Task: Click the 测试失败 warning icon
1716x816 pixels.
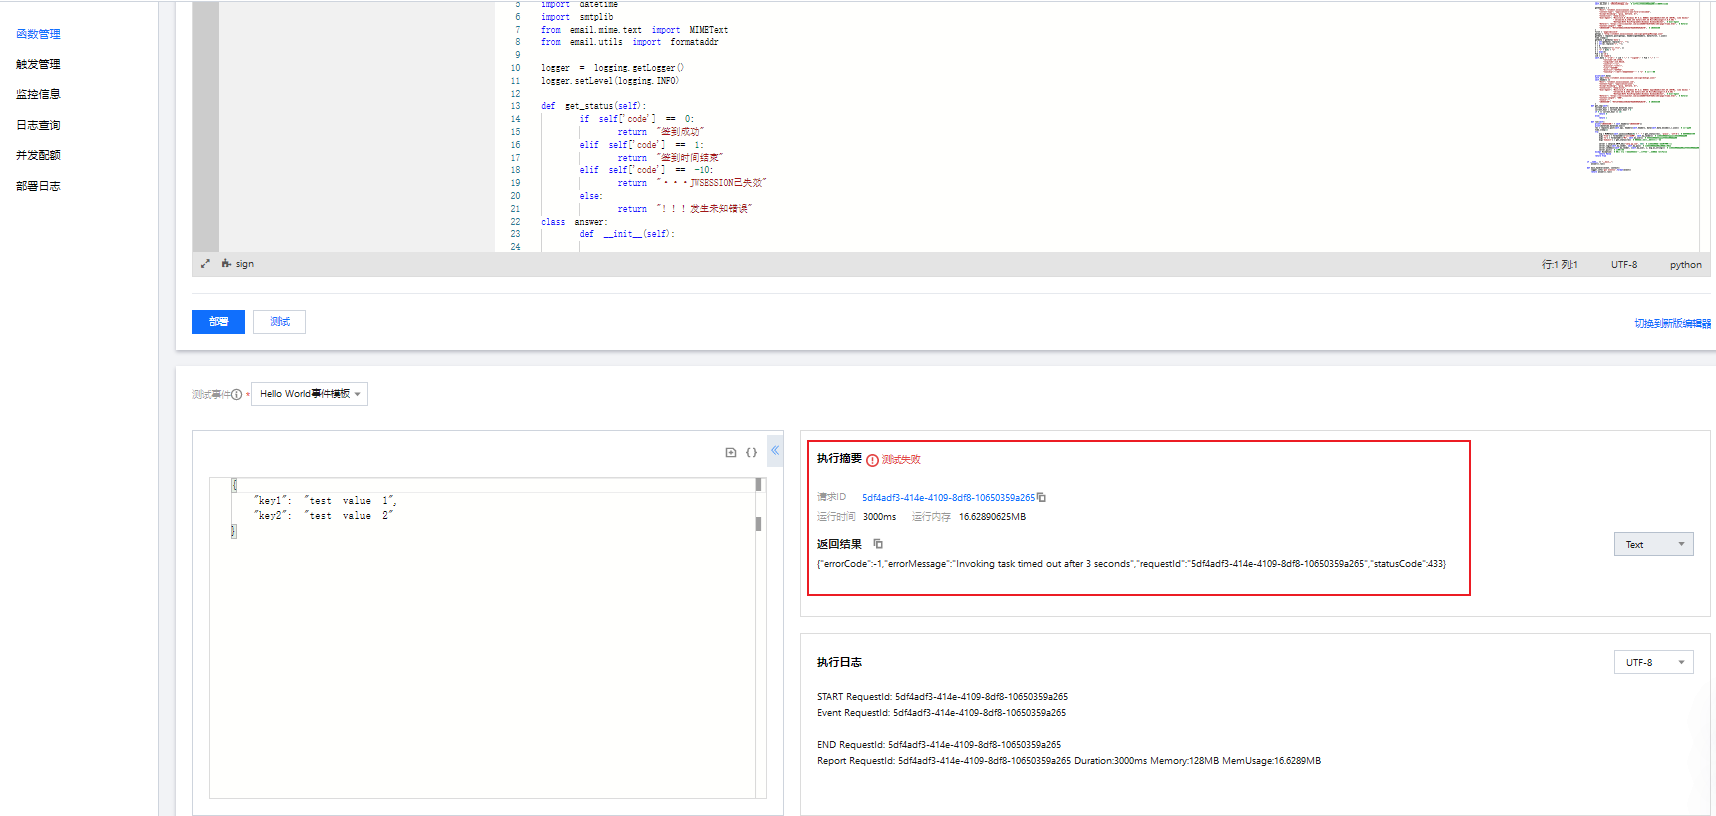Action: (872, 460)
